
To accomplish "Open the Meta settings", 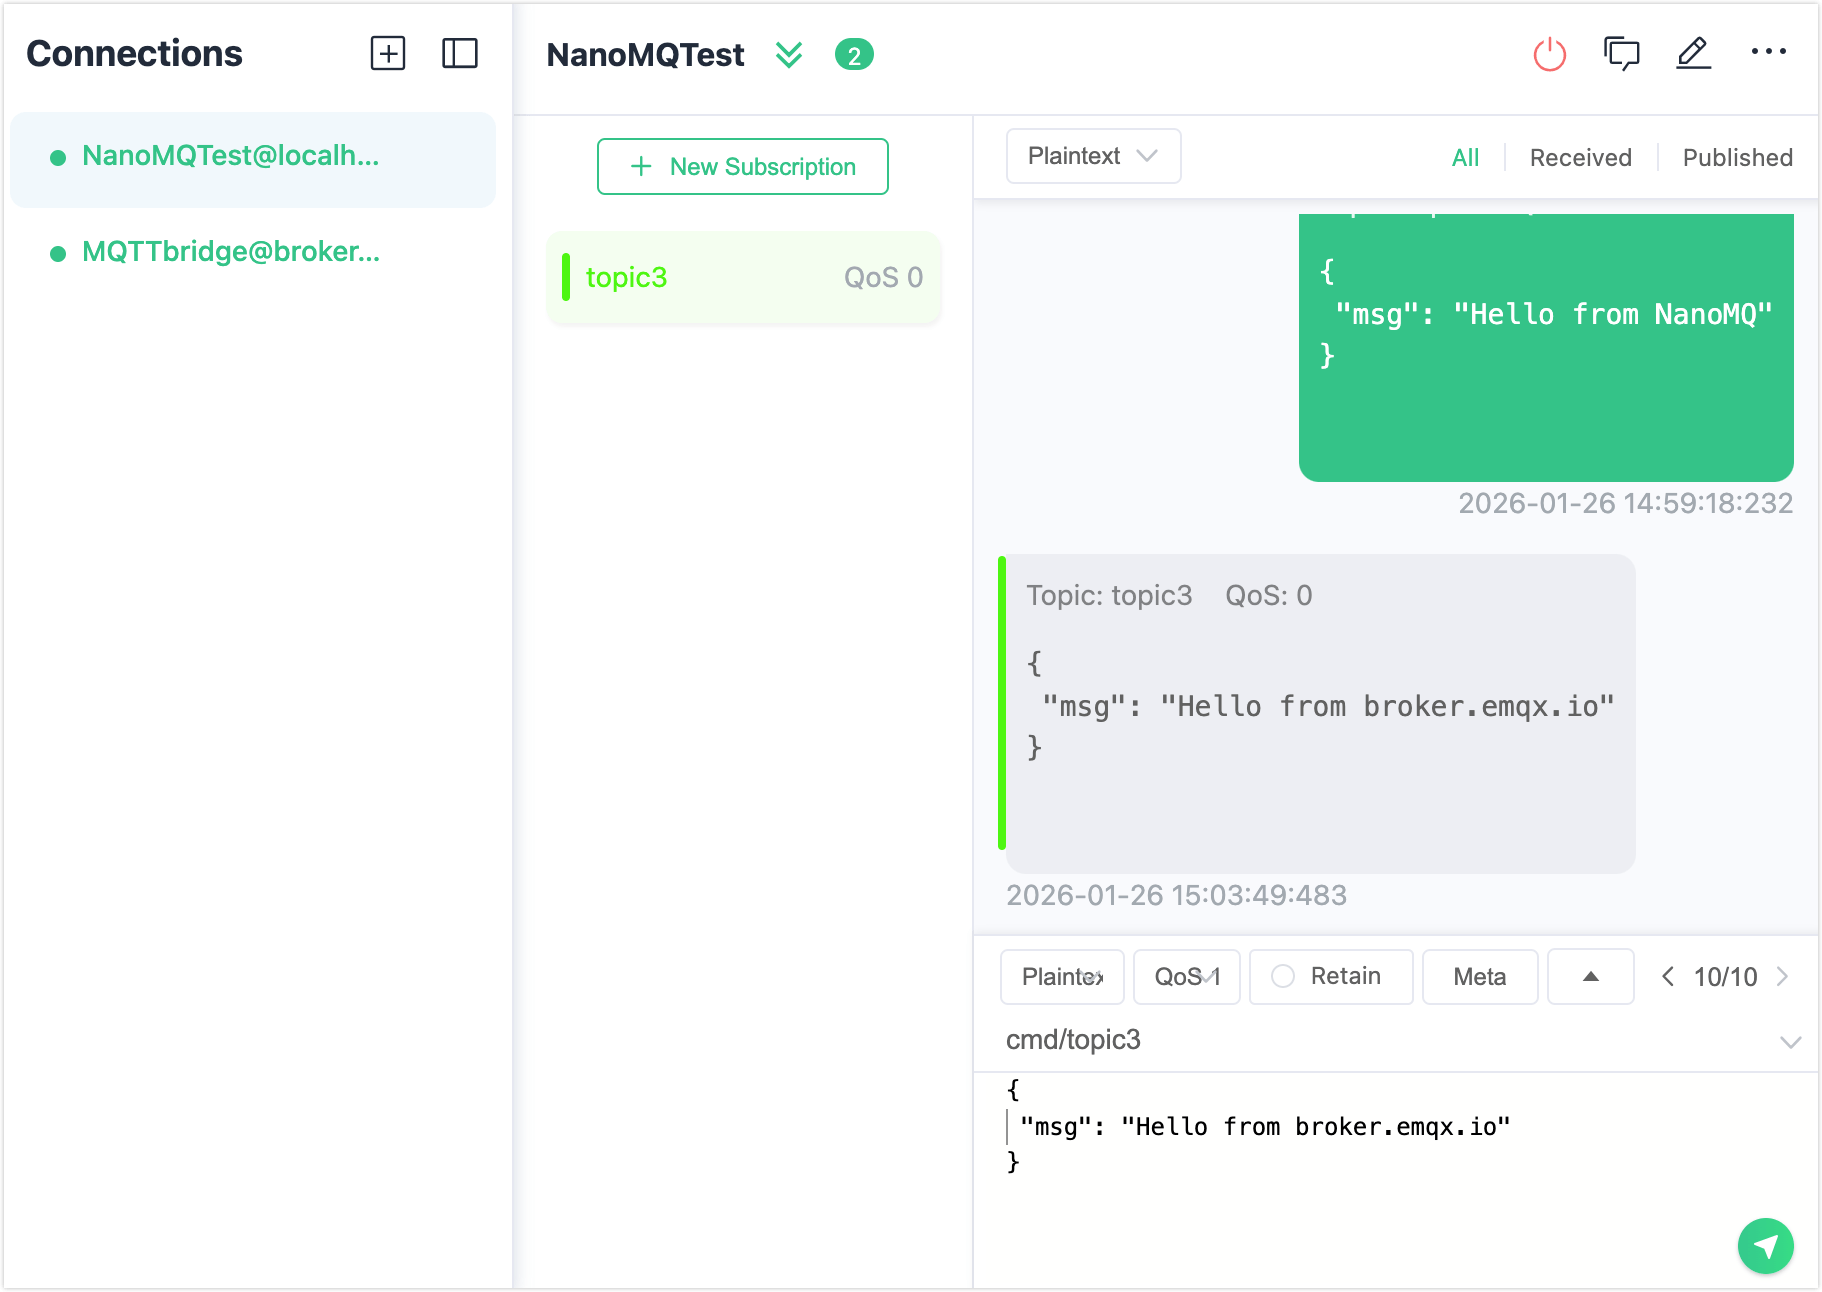I will click(1480, 977).
